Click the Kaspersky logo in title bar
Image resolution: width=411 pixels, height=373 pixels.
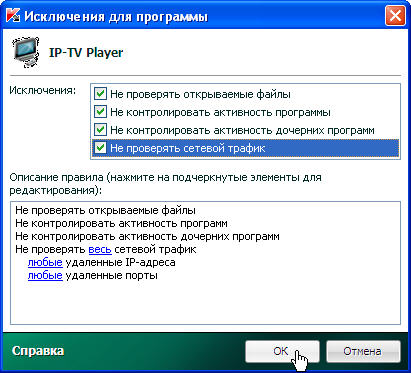click(13, 16)
